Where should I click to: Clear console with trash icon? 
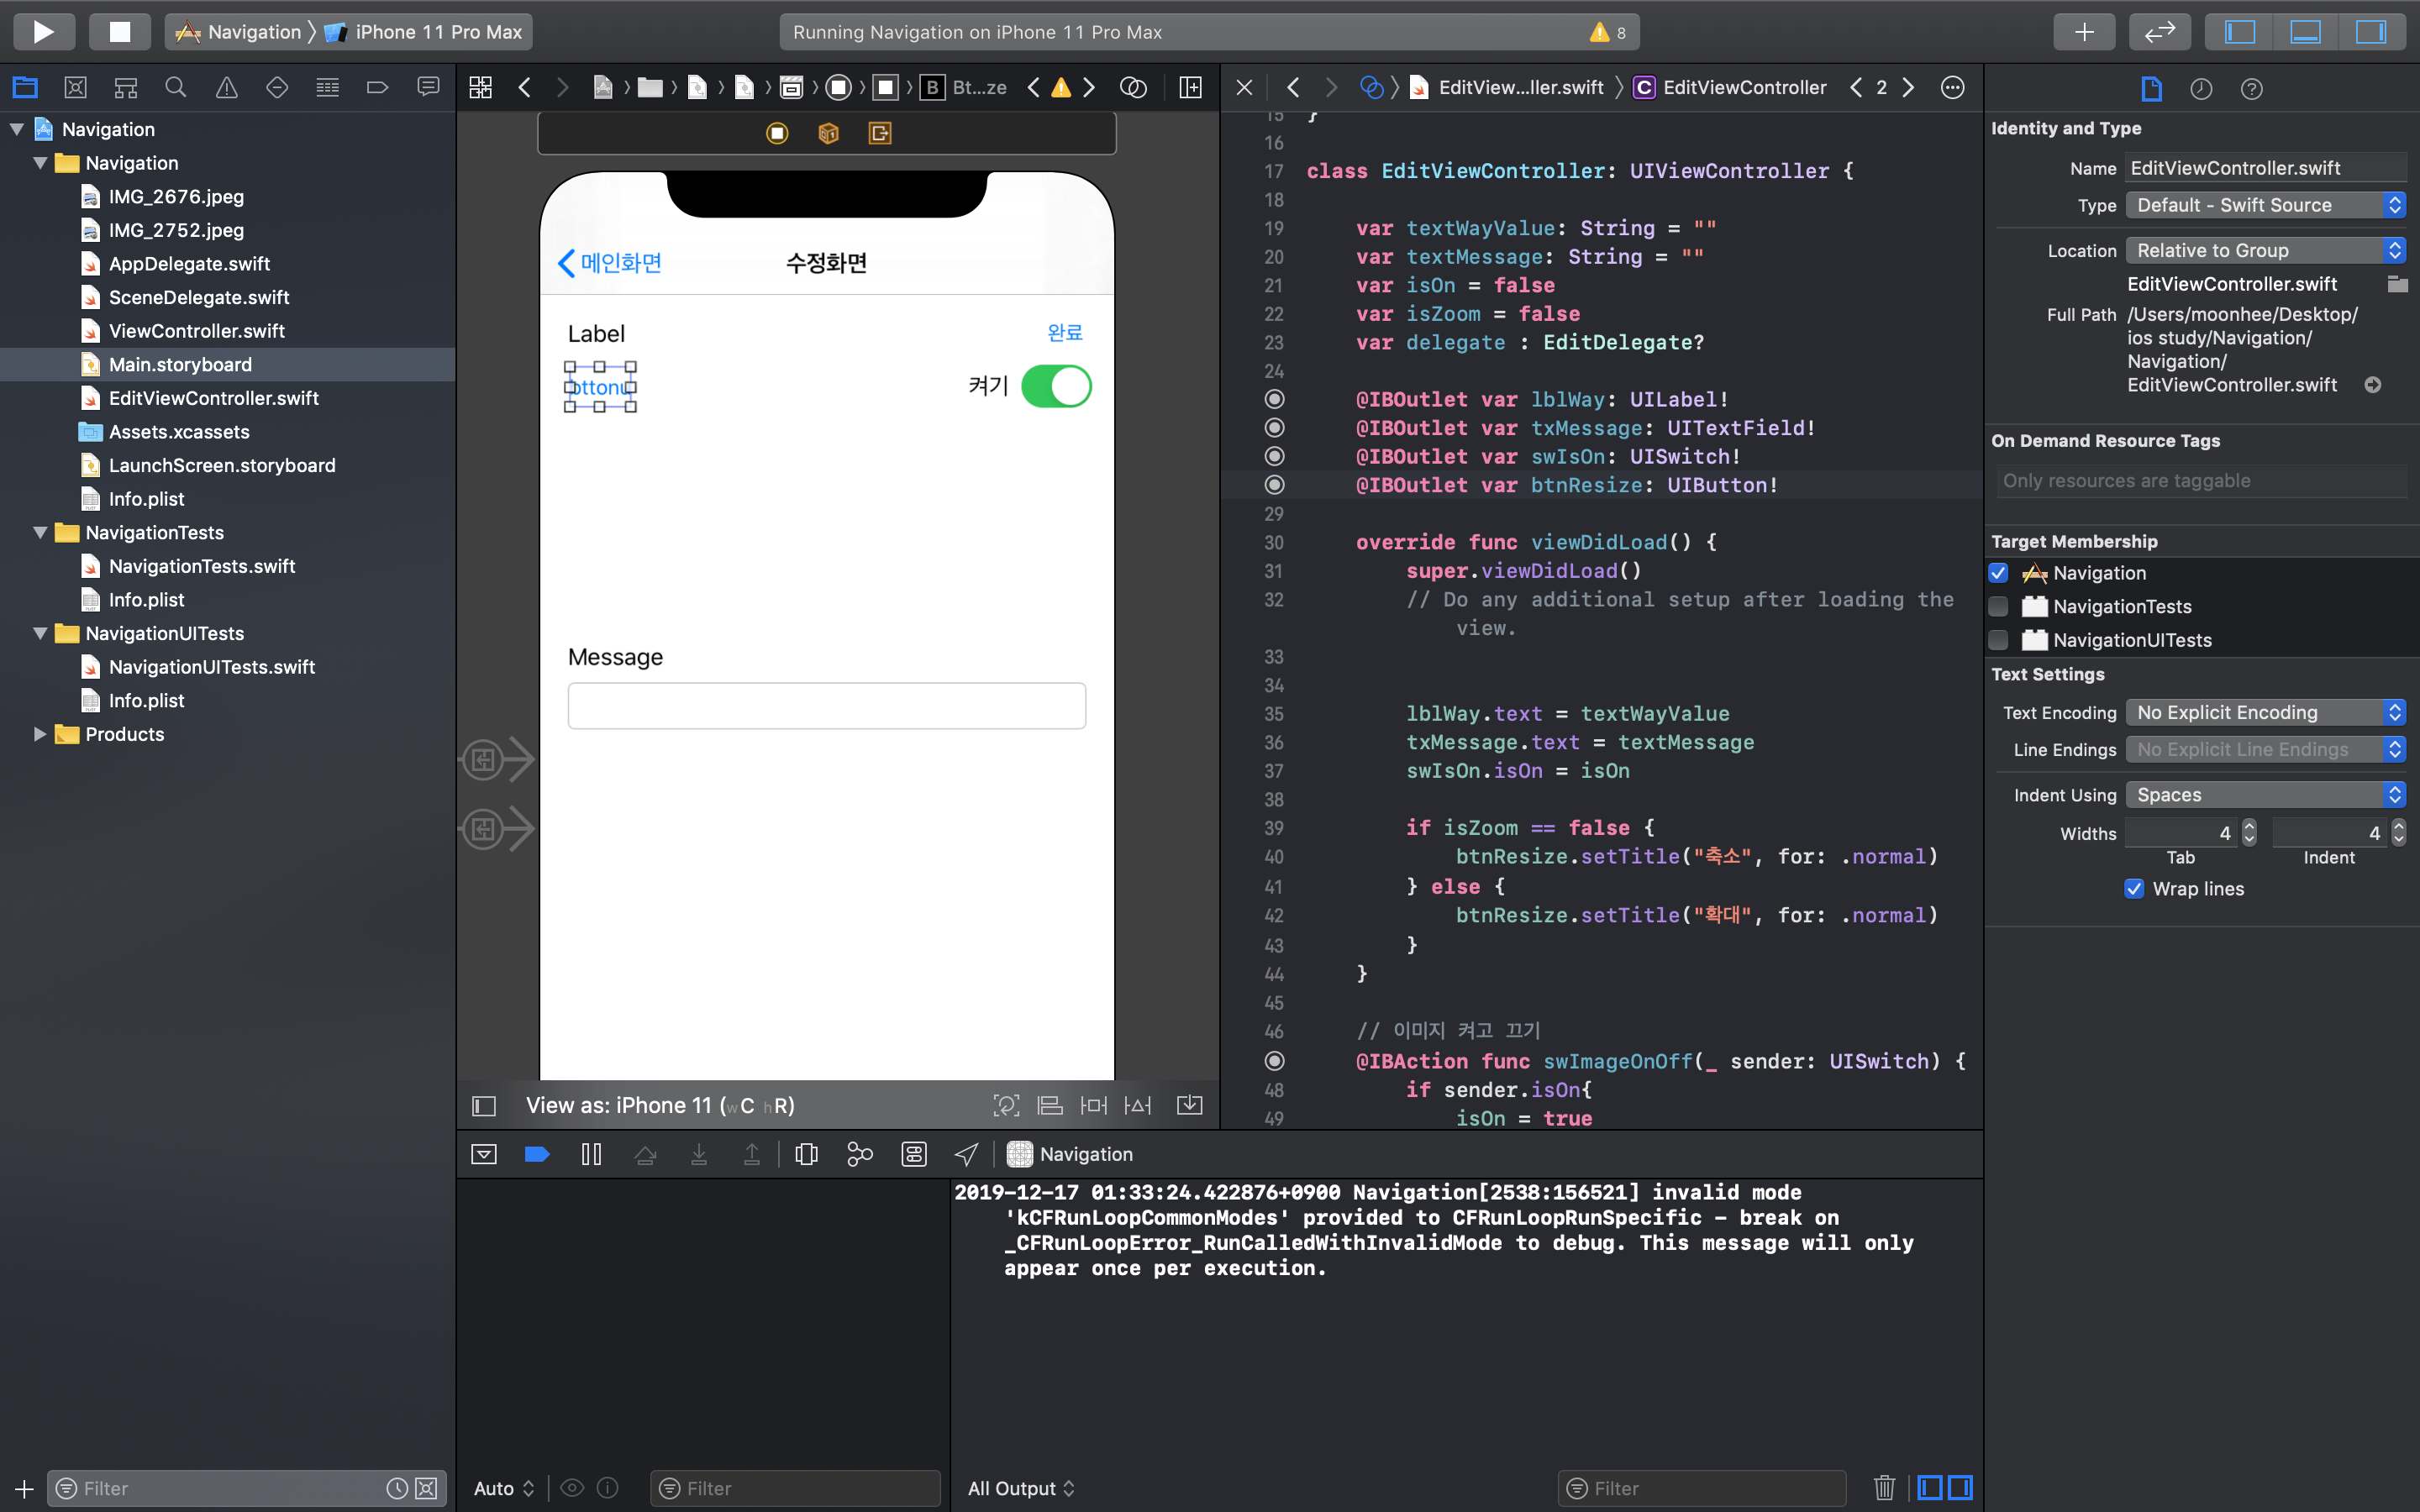[x=1884, y=1488]
